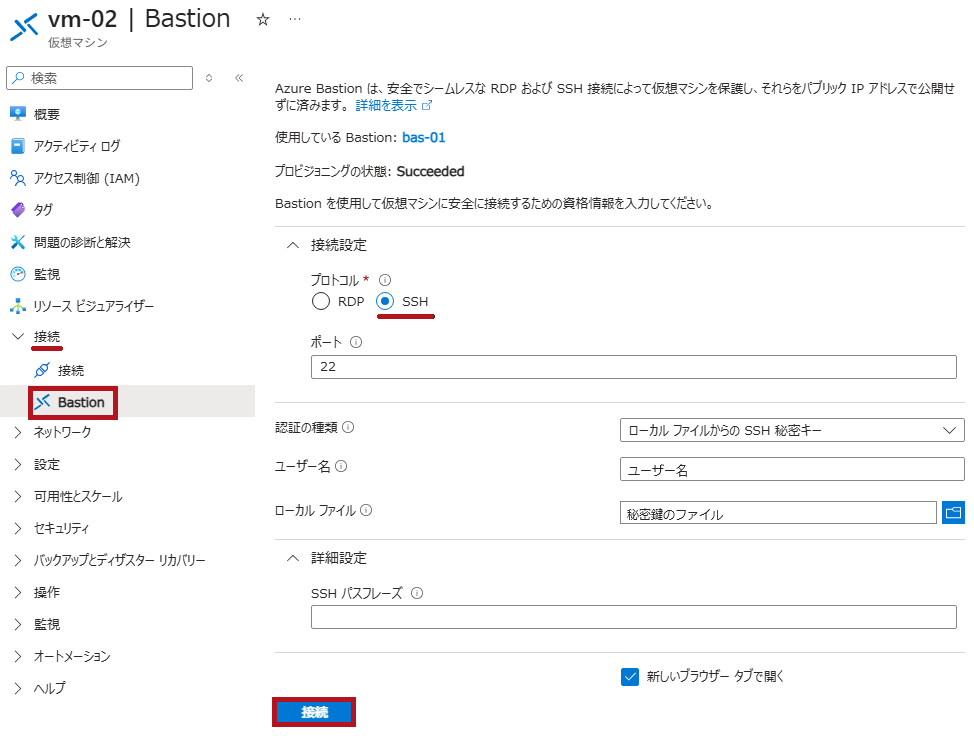Expand the ヘルプ group
974x736 pixels.
pyautogui.click(x=18, y=688)
